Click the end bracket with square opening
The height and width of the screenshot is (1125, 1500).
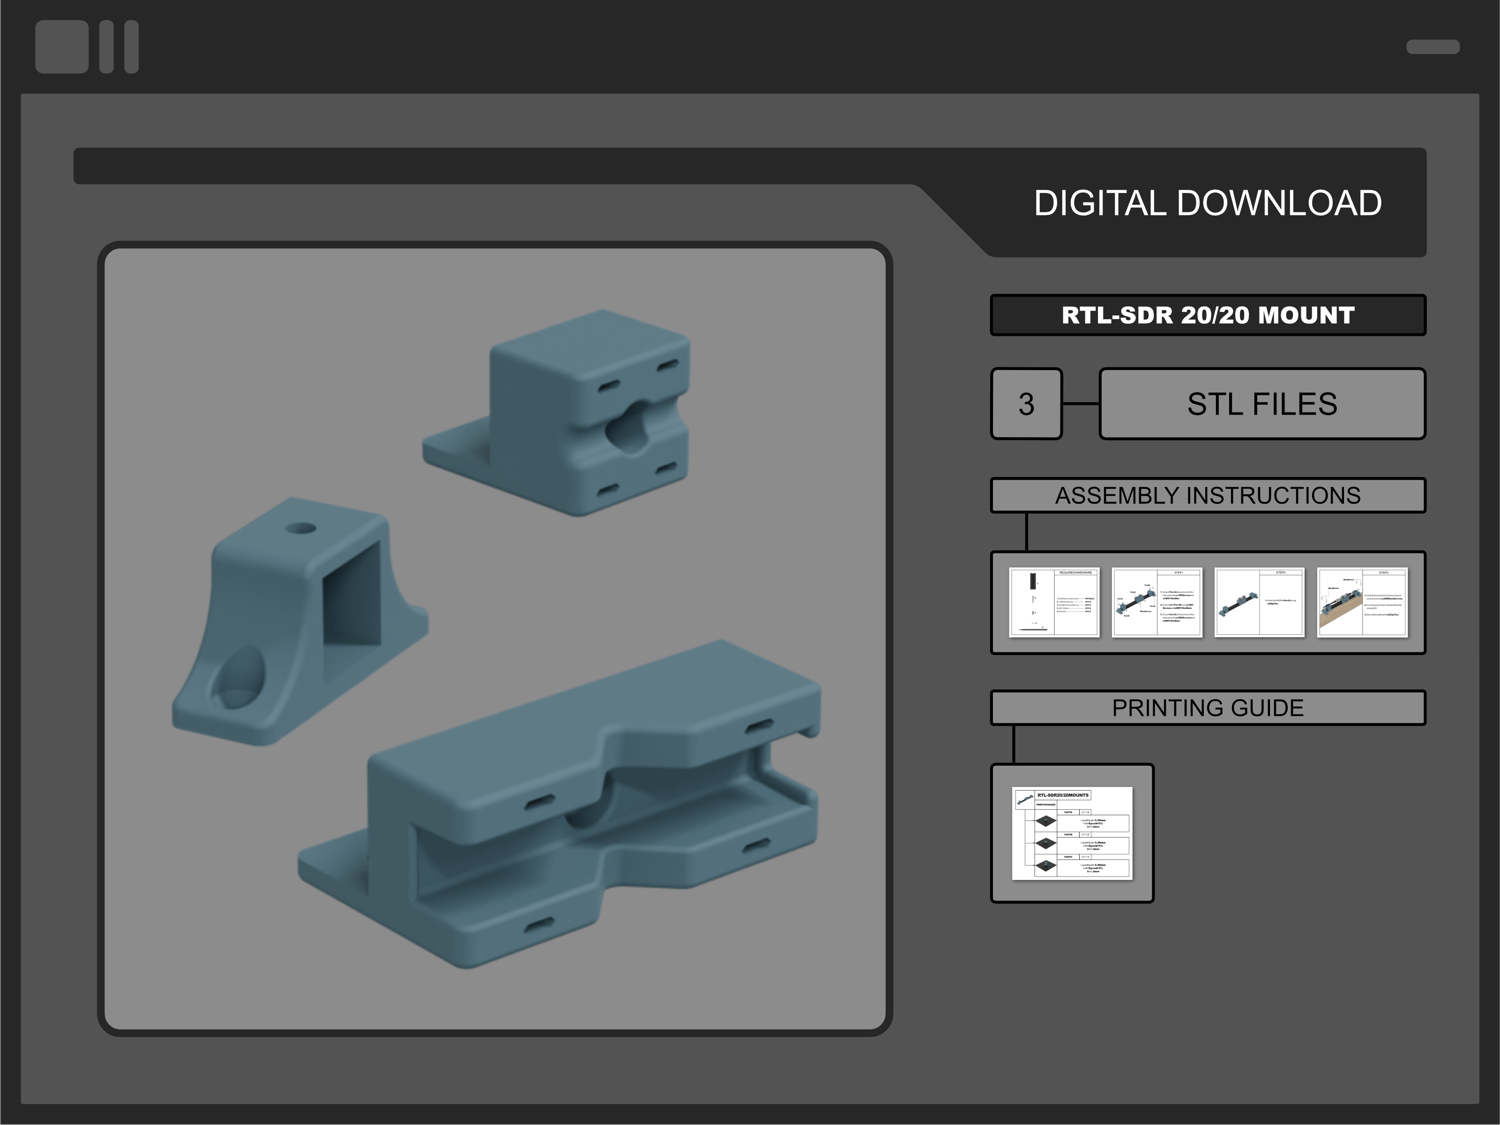[x=299, y=621]
